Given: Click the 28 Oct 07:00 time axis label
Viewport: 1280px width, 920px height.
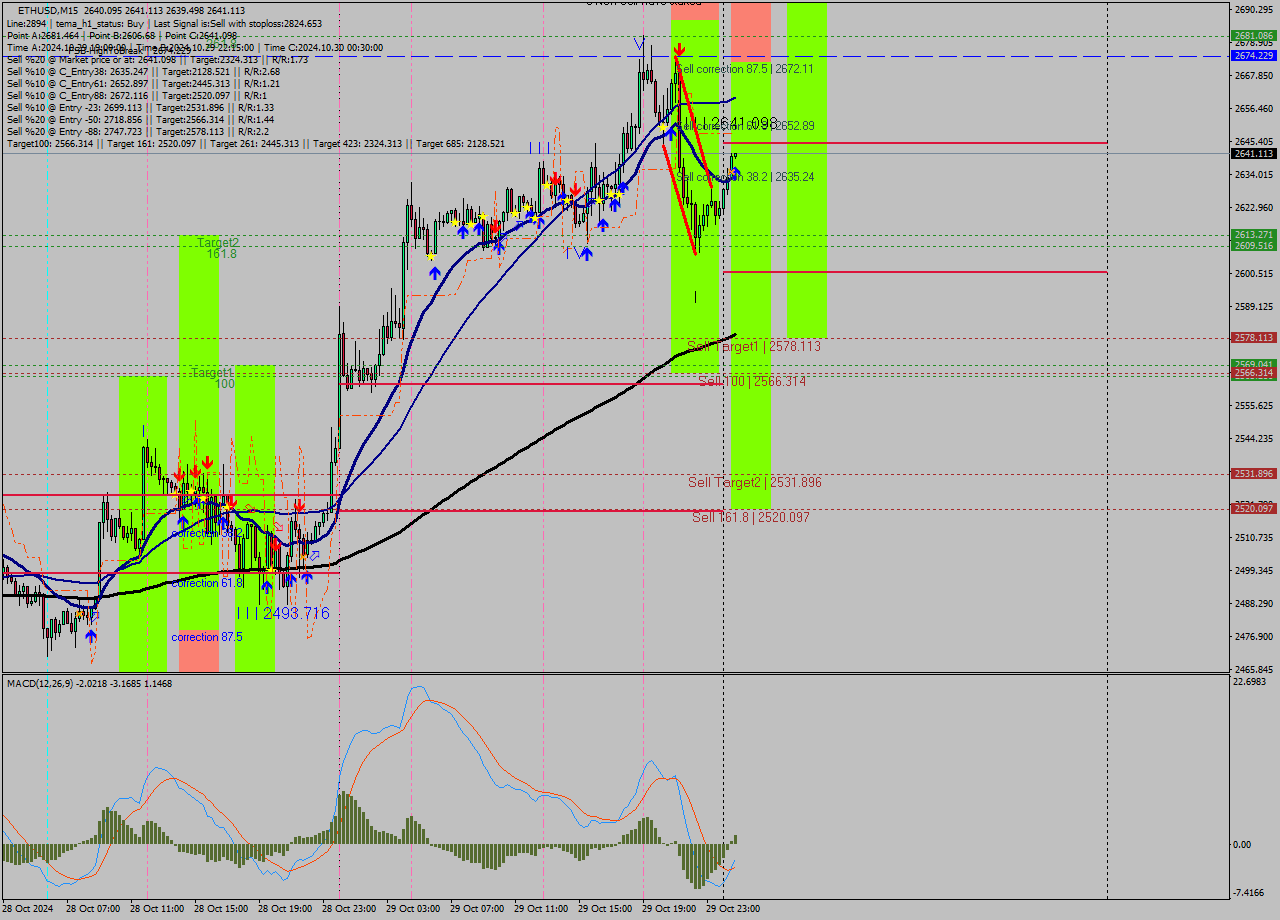Looking at the screenshot, I should [93, 909].
